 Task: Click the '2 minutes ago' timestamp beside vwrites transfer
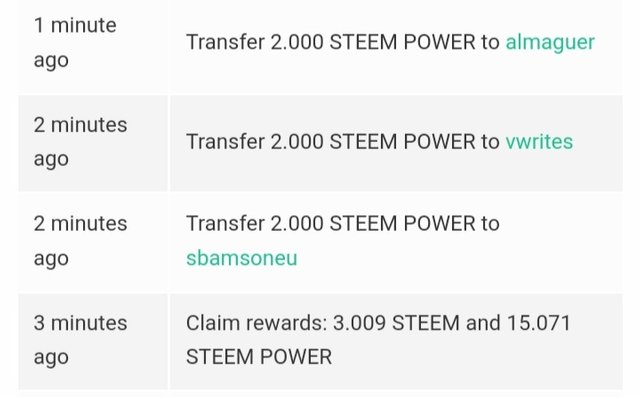coord(80,142)
